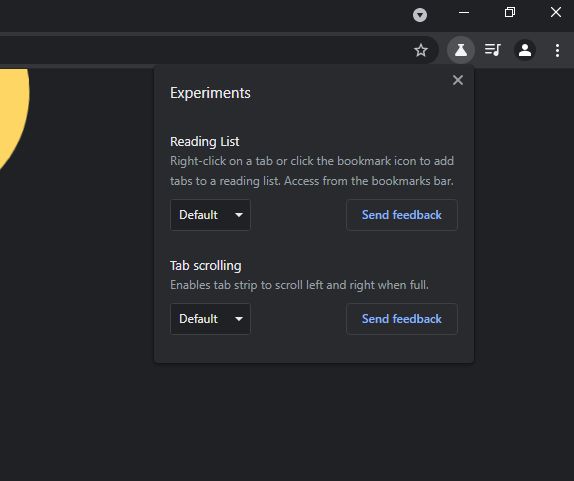The height and width of the screenshot is (481, 574).
Task: Click the Reading List title text
Action: [205, 142]
